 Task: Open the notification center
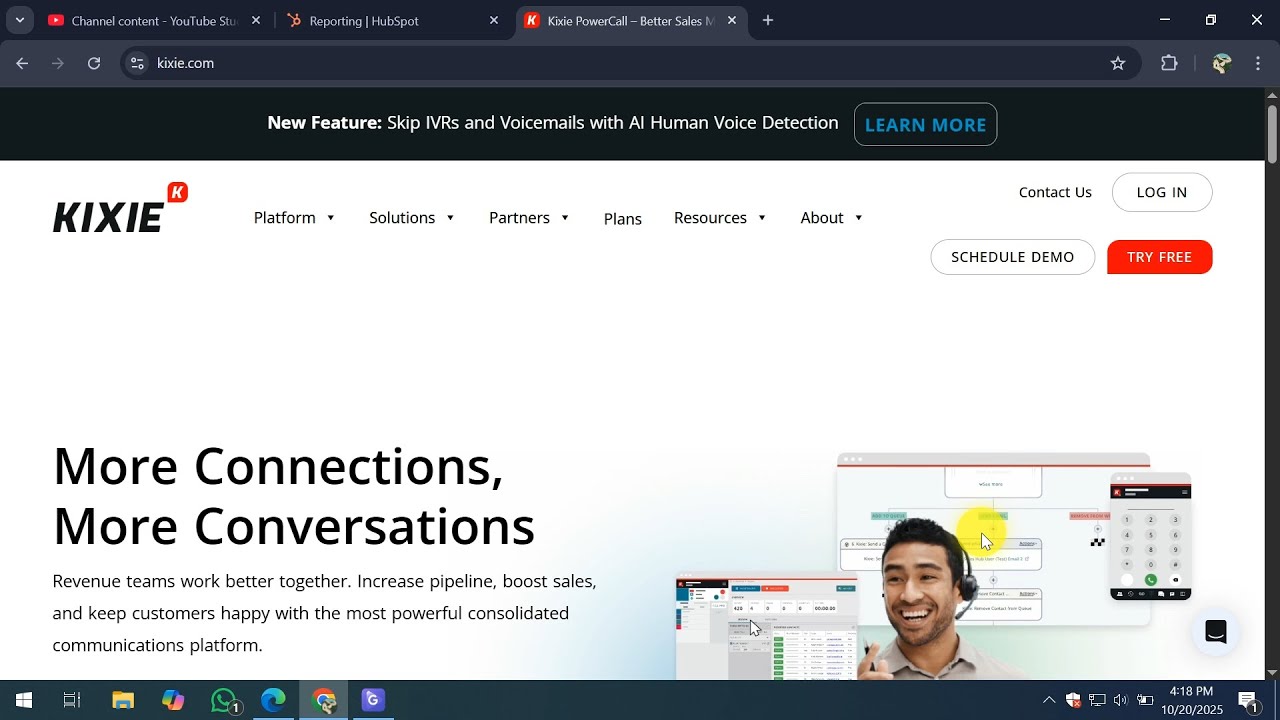pyautogui.click(x=1249, y=701)
